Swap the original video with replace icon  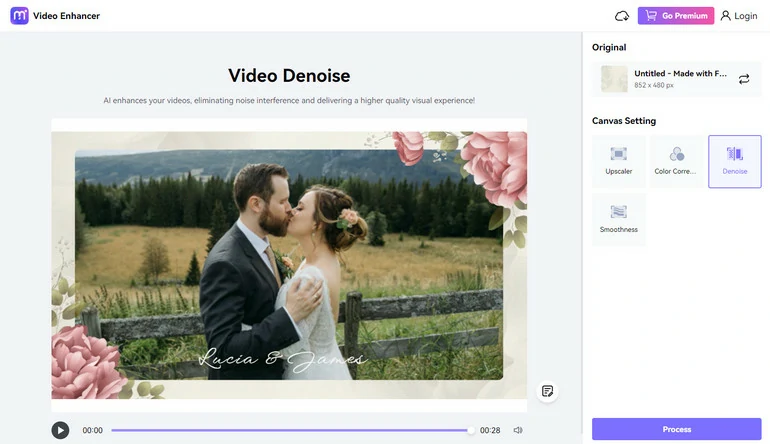[x=744, y=79]
